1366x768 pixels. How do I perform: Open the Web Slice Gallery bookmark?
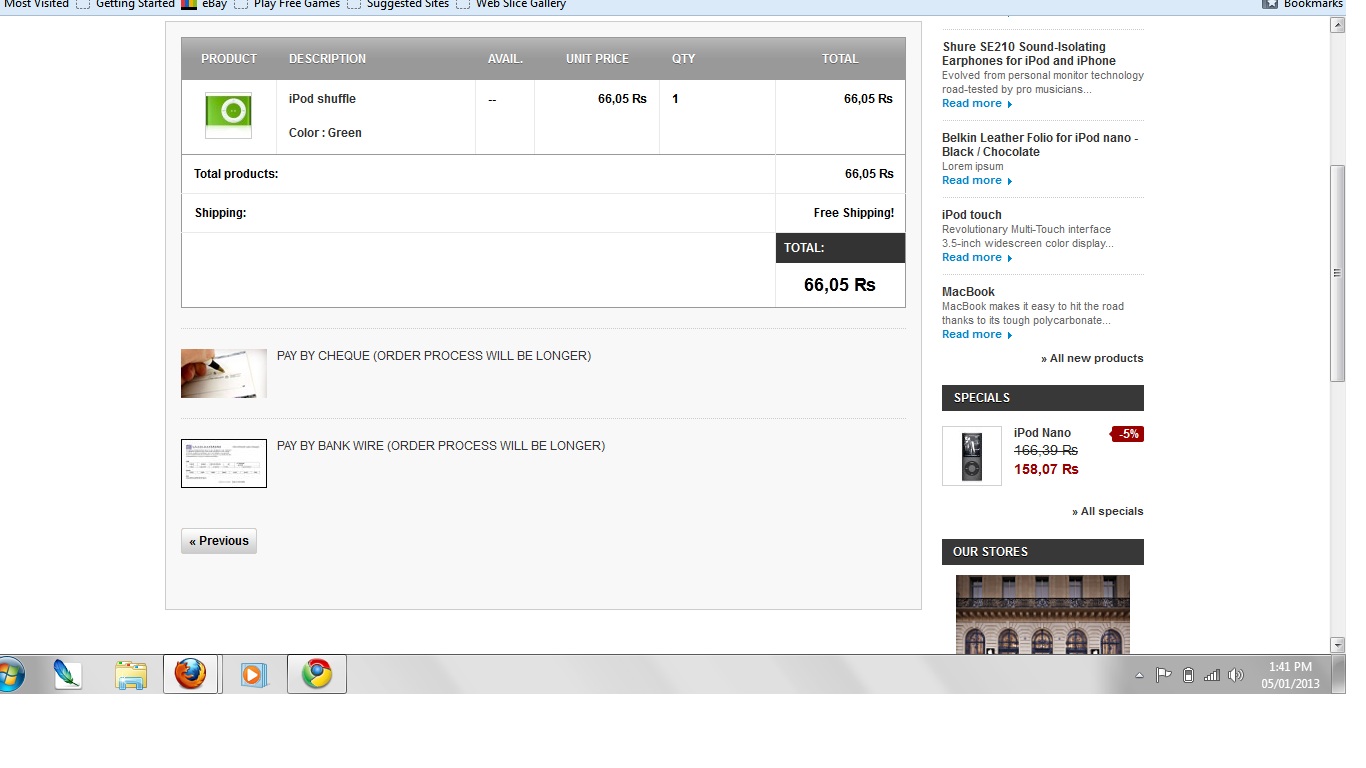coord(511,4)
